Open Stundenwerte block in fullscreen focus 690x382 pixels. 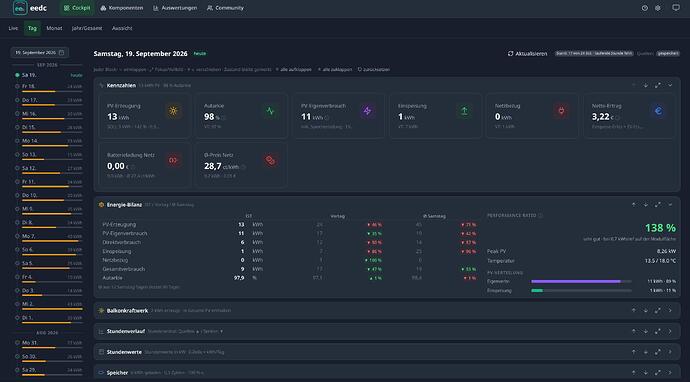[x=657, y=352]
